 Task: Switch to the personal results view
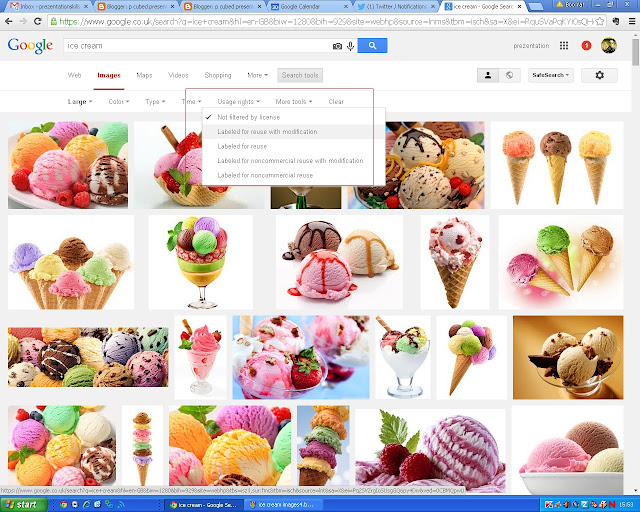pyautogui.click(x=488, y=75)
